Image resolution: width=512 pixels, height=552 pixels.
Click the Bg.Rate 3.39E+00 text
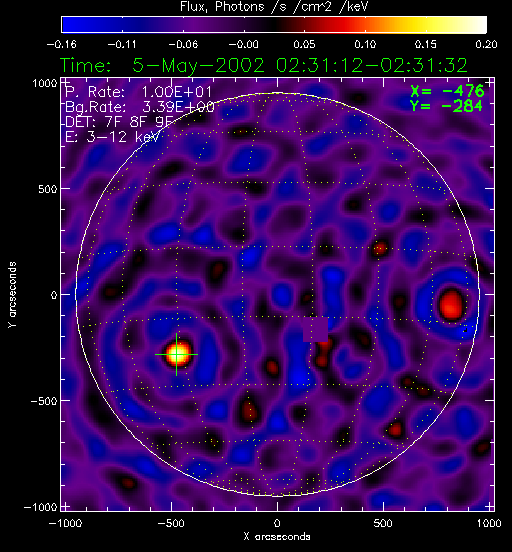pyautogui.click(x=140, y=107)
